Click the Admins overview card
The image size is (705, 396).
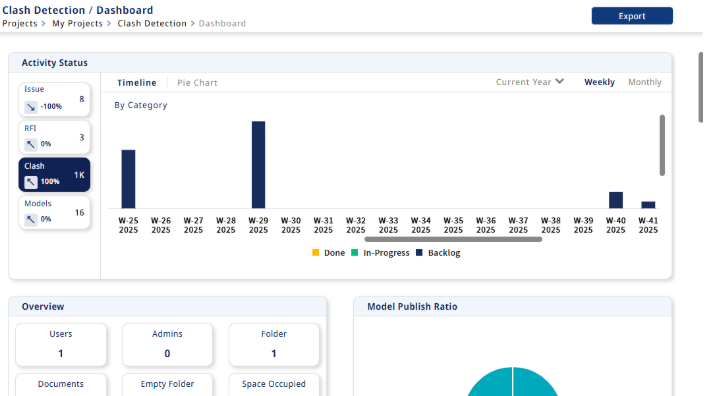(167, 345)
